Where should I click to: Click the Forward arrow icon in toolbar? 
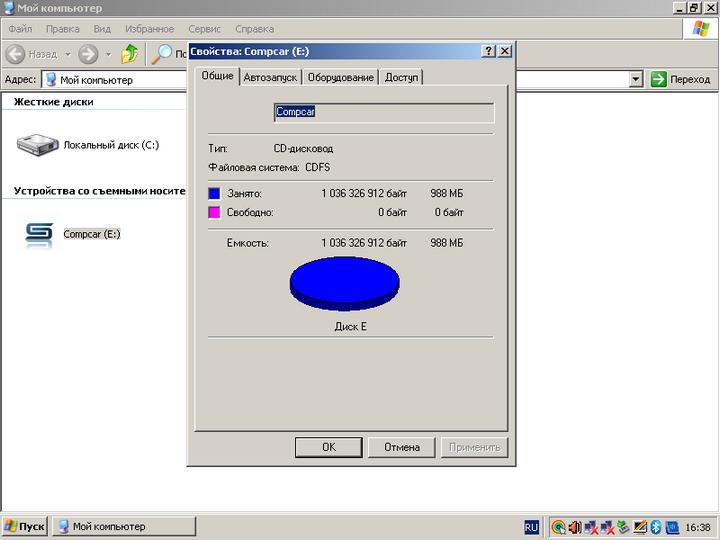click(88, 54)
